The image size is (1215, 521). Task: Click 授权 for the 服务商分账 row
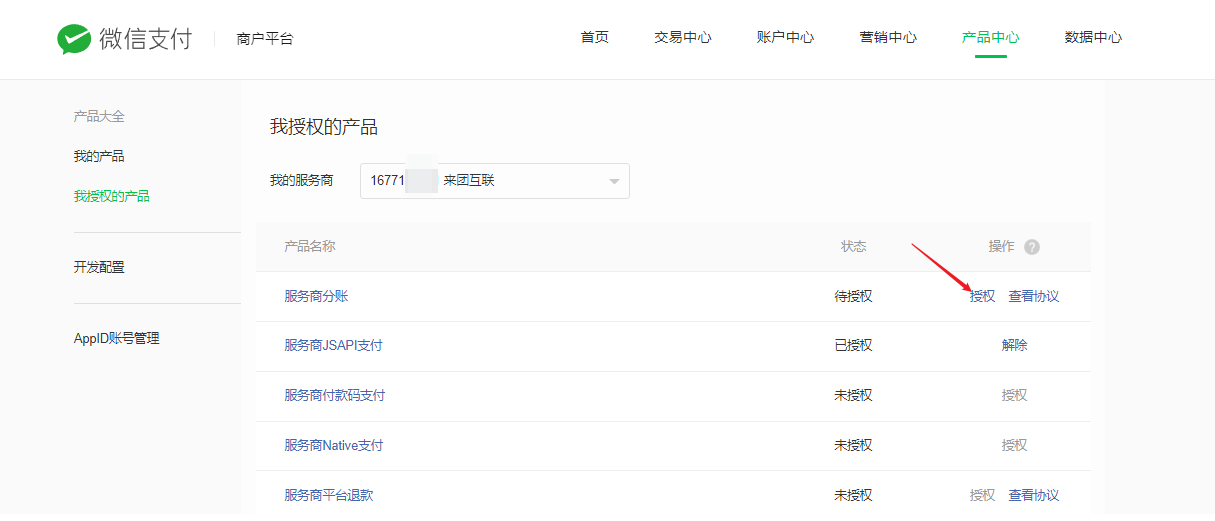point(982,297)
